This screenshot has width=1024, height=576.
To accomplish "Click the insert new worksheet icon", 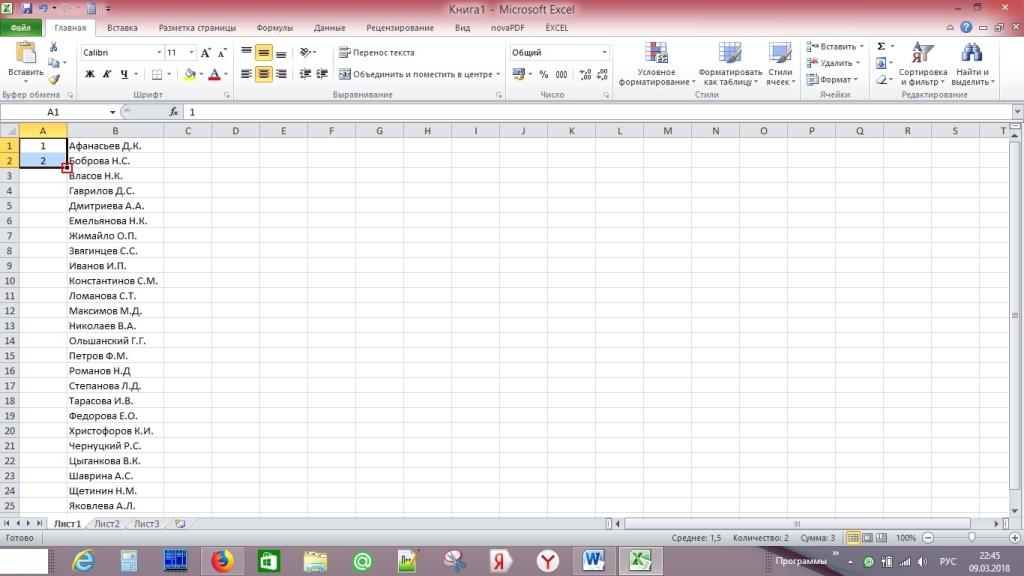I will point(180,524).
